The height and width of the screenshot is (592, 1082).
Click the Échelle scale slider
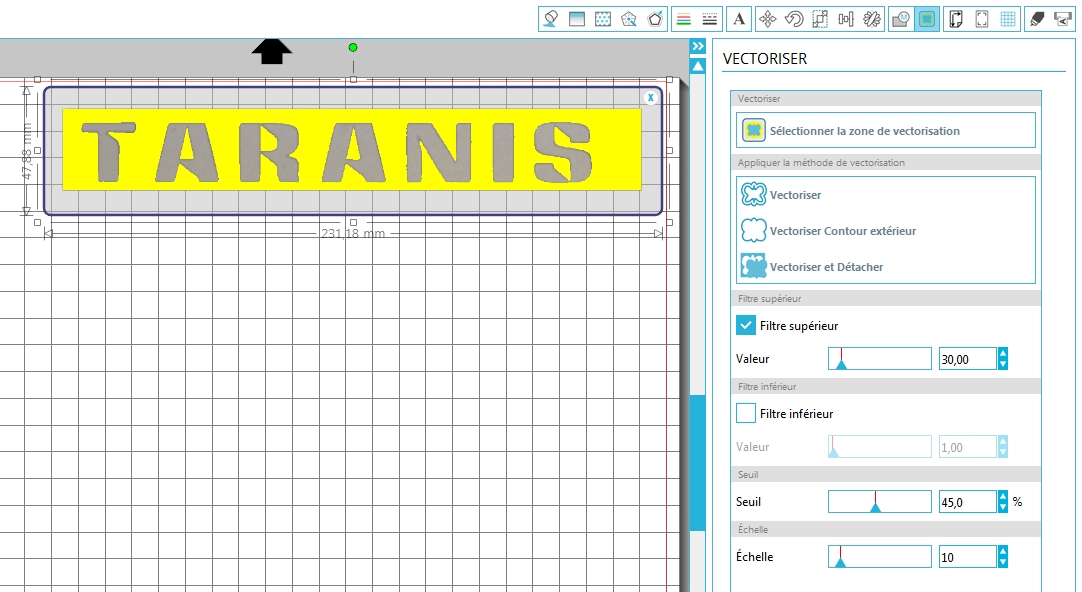click(880, 557)
